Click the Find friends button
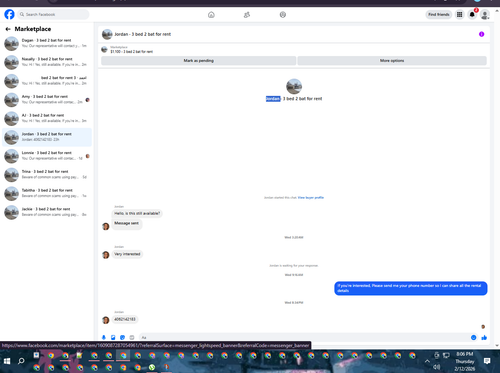 [439, 14]
